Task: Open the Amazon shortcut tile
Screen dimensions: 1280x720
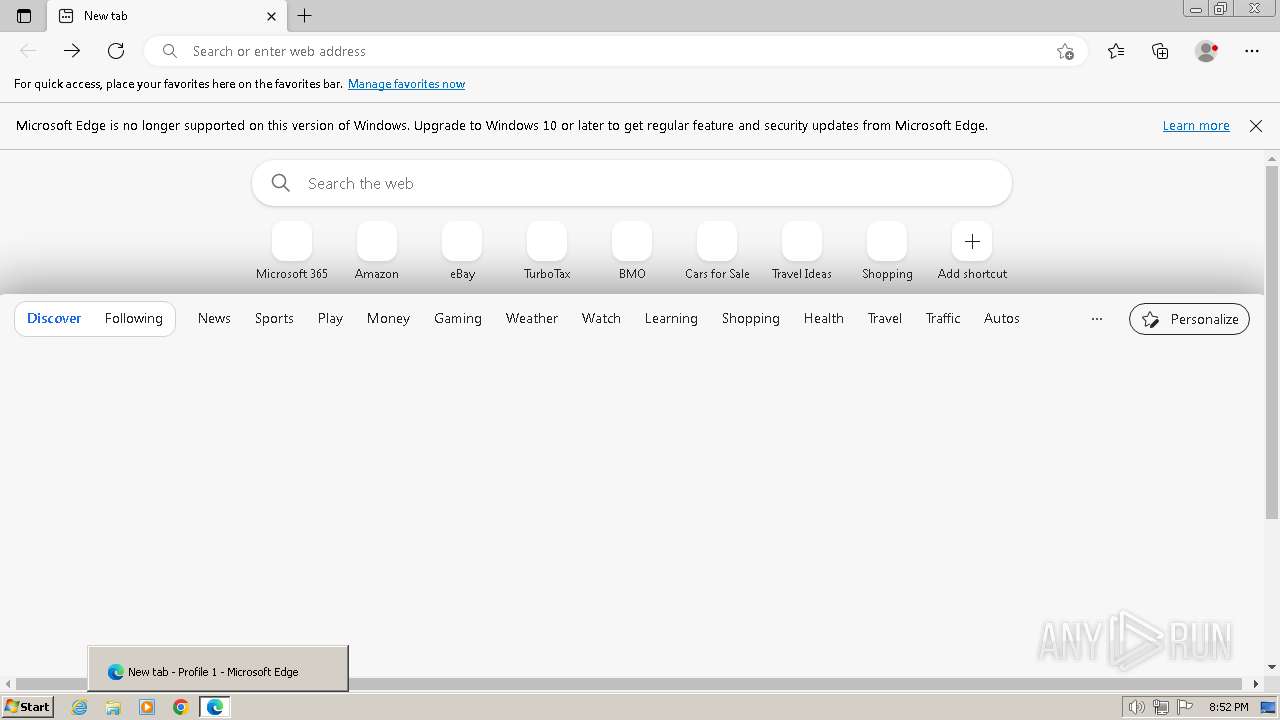Action: (x=377, y=252)
